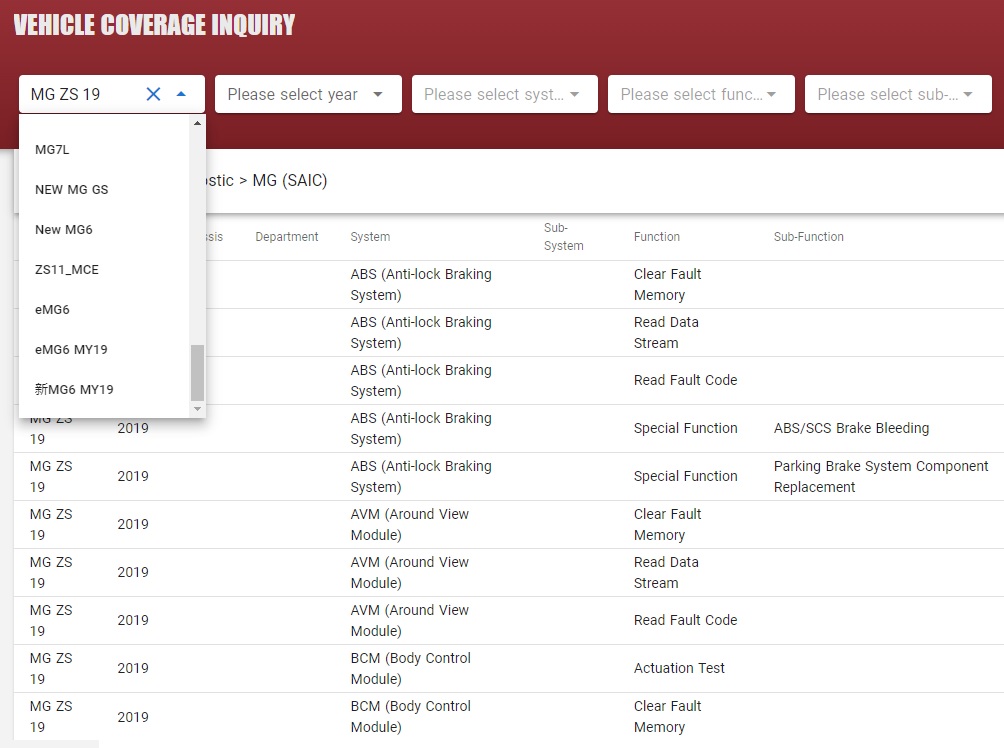1004x748 pixels.
Task: Click AVM Read Data Stream function cell
Action: [x=666, y=573]
